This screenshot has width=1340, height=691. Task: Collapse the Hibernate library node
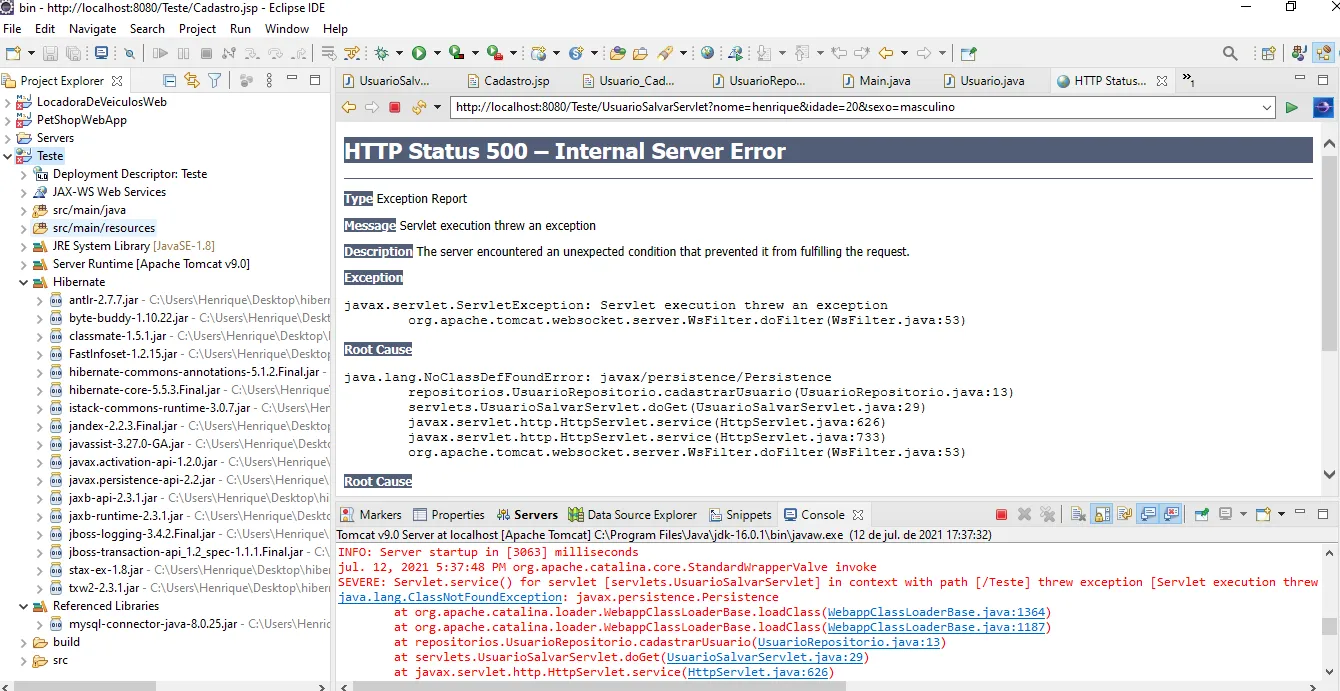pyautogui.click(x=24, y=282)
